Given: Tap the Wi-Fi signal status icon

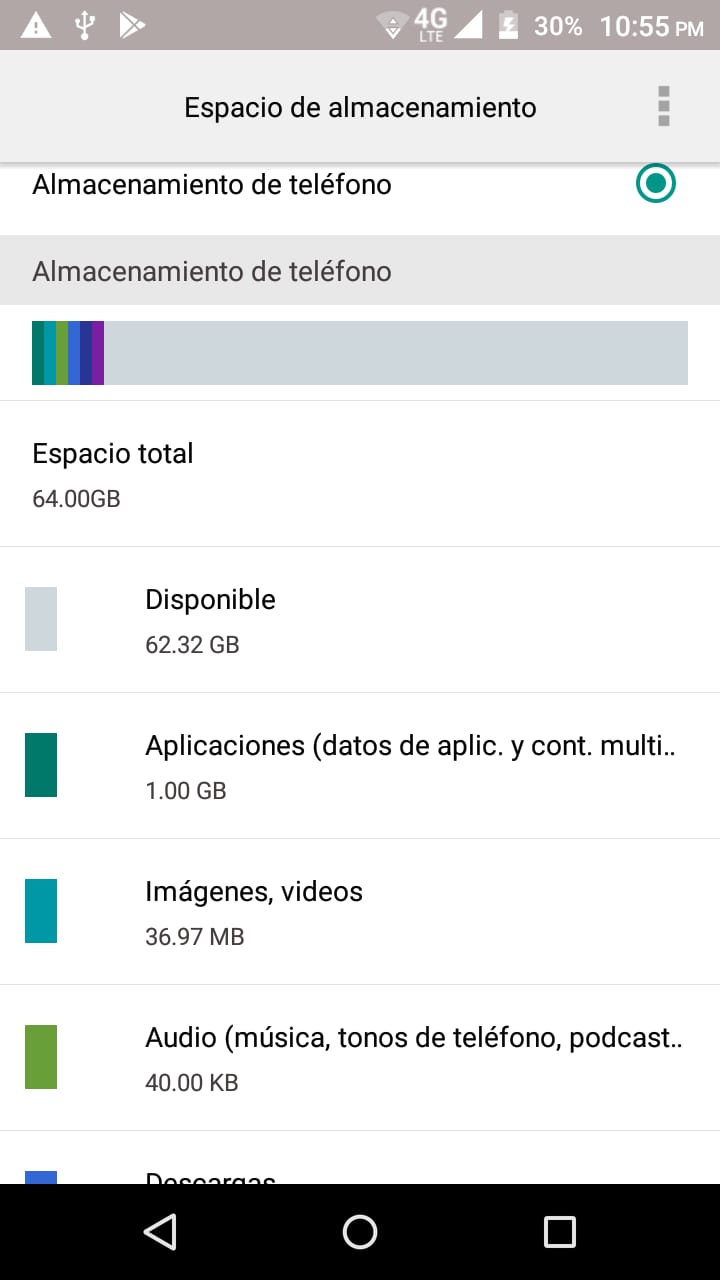Looking at the screenshot, I should click(392, 26).
